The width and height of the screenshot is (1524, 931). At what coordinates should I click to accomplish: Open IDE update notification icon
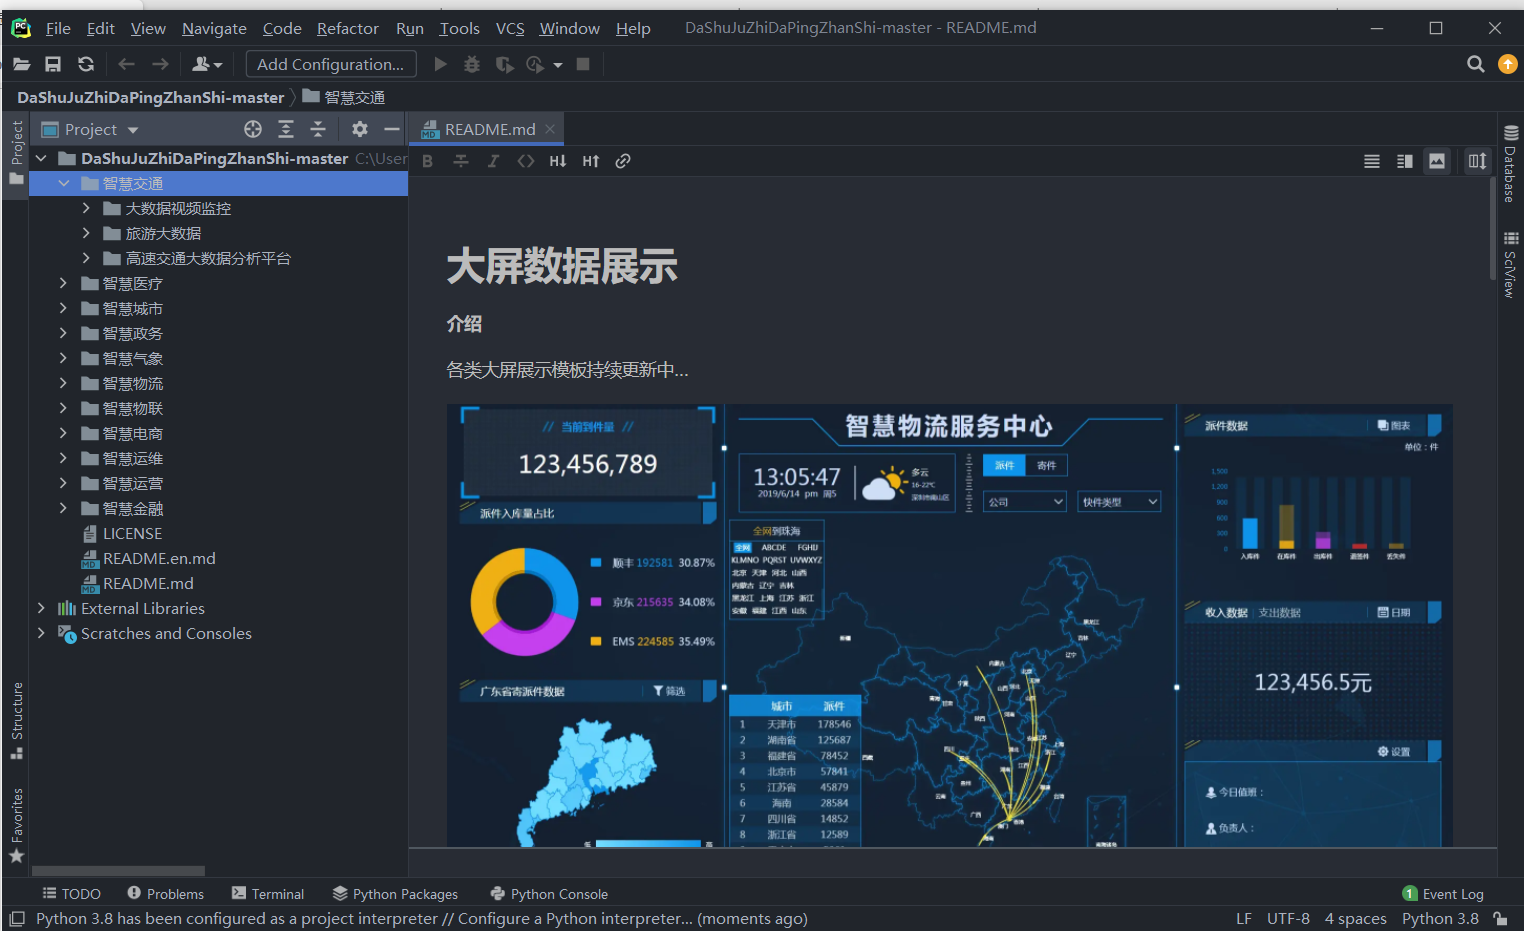[x=1507, y=64]
